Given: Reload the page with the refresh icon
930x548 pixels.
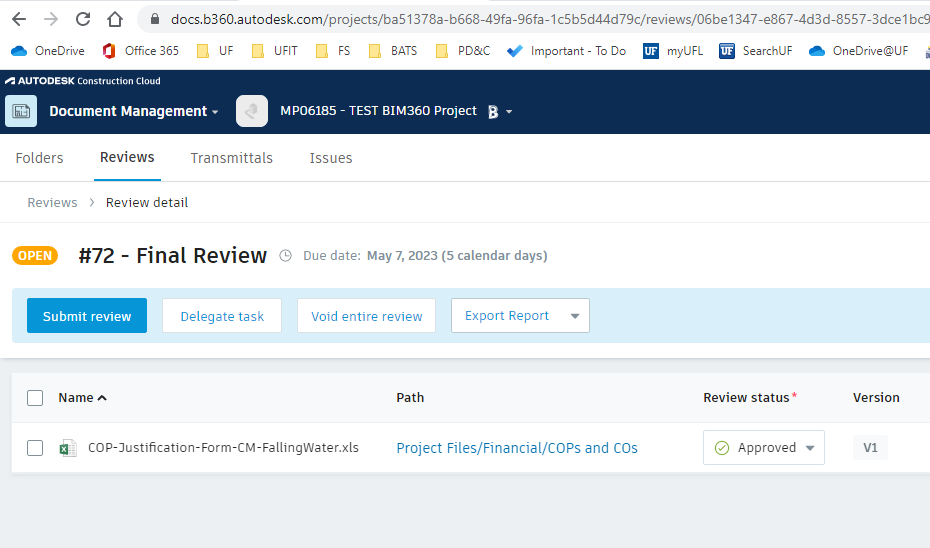Looking at the screenshot, I should [83, 20].
